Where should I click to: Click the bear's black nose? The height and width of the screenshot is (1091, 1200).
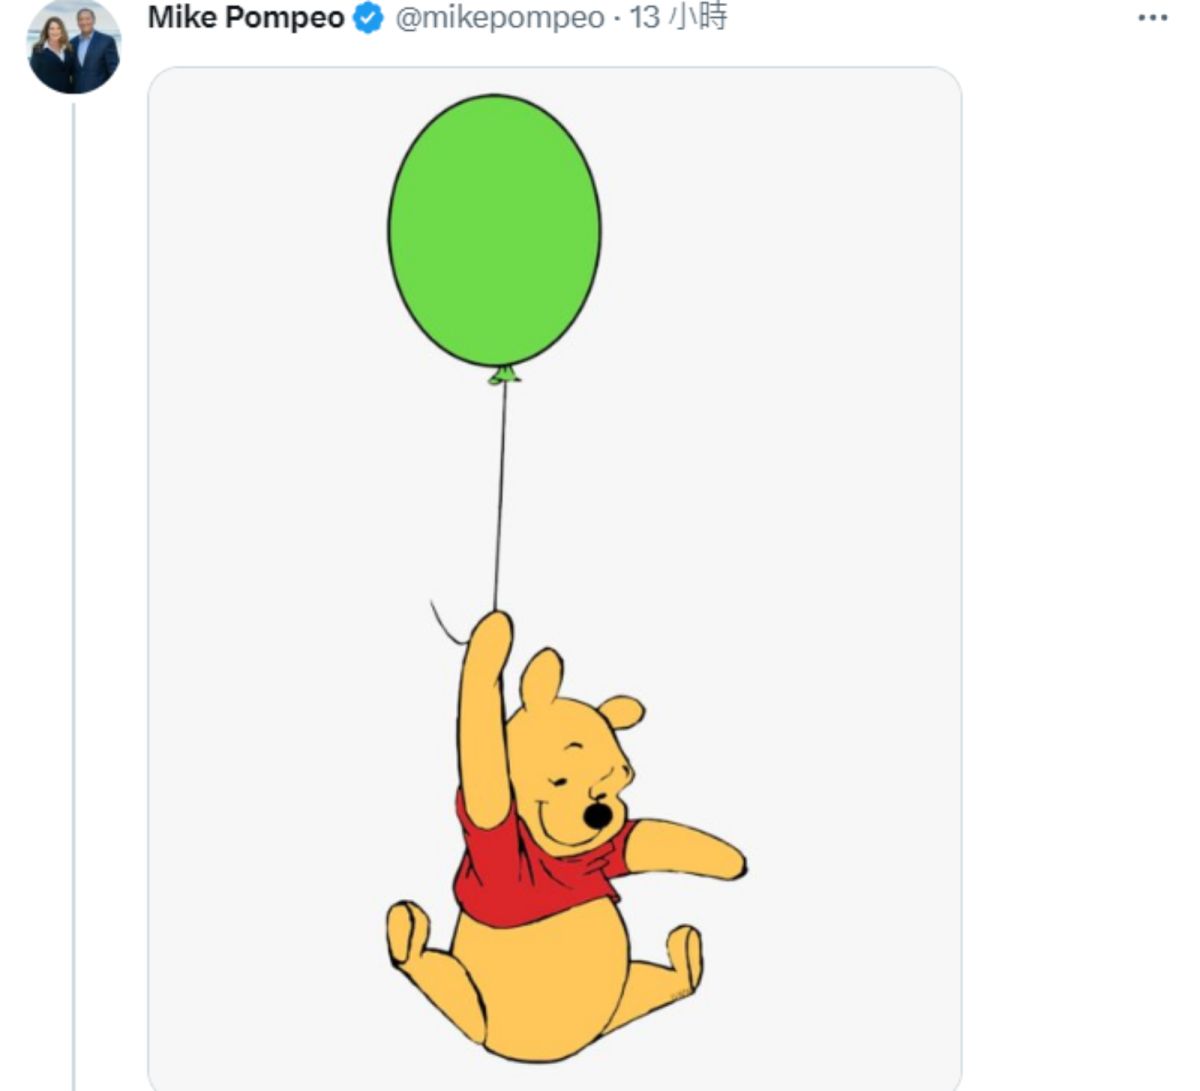(597, 816)
